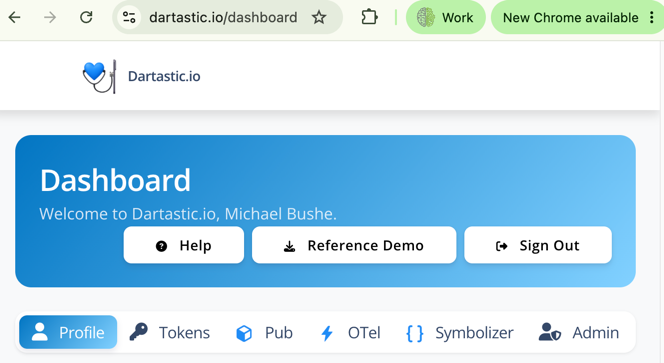The height and width of the screenshot is (363, 664).
Task: Click the Welcome to Dartastic.io, Michael Bushe text
Action: coord(188,214)
